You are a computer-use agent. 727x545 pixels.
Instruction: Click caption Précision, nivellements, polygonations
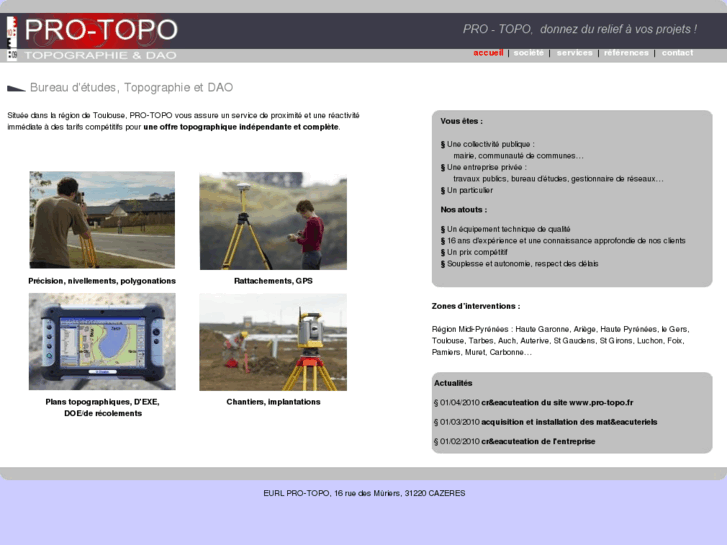pyautogui.click(x=102, y=281)
